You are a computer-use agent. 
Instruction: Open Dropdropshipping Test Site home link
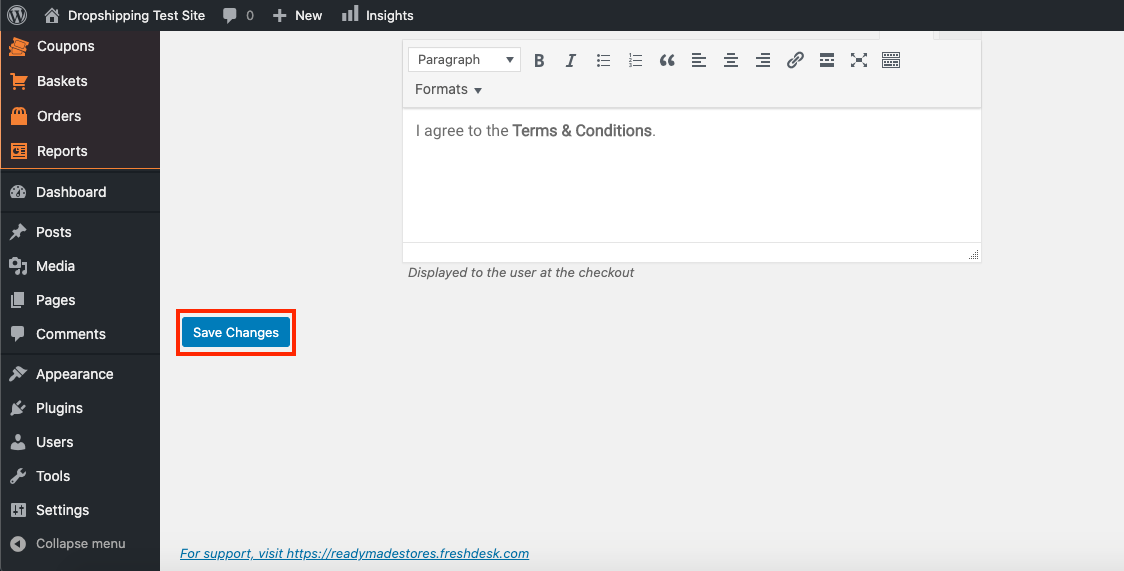pos(125,15)
